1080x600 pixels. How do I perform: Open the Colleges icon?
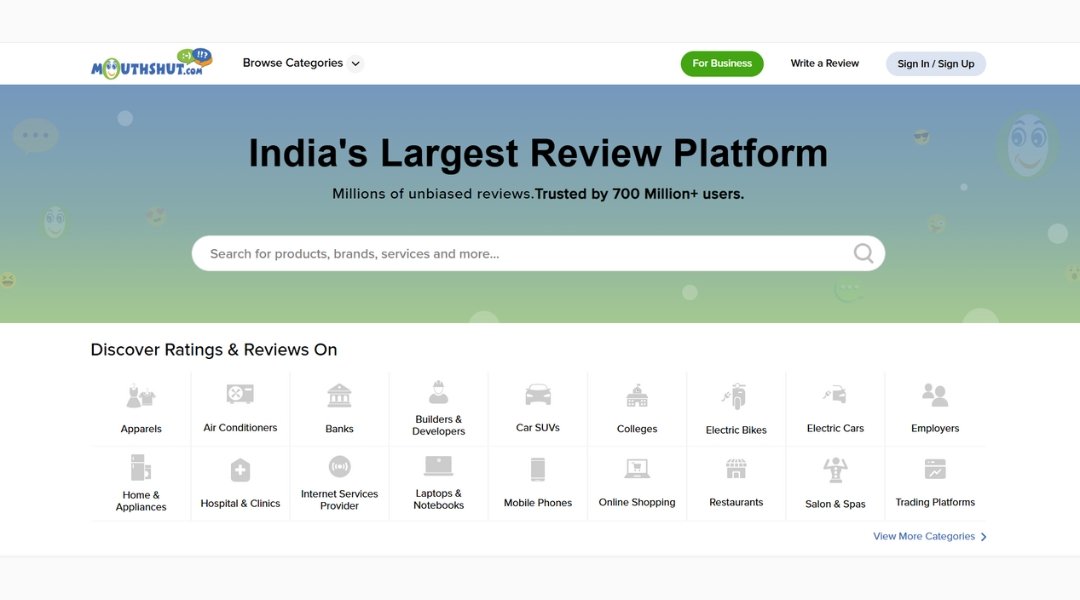pos(637,396)
